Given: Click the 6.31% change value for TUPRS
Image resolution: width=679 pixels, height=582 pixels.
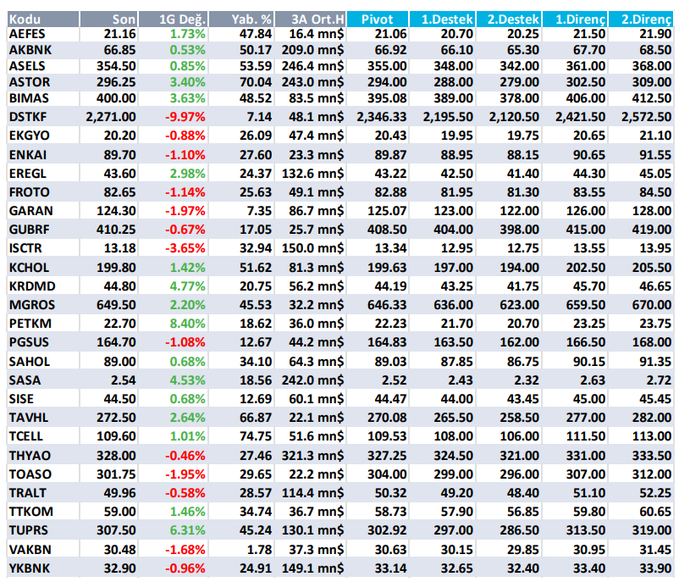Looking at the screenshot, I should 188,530.
